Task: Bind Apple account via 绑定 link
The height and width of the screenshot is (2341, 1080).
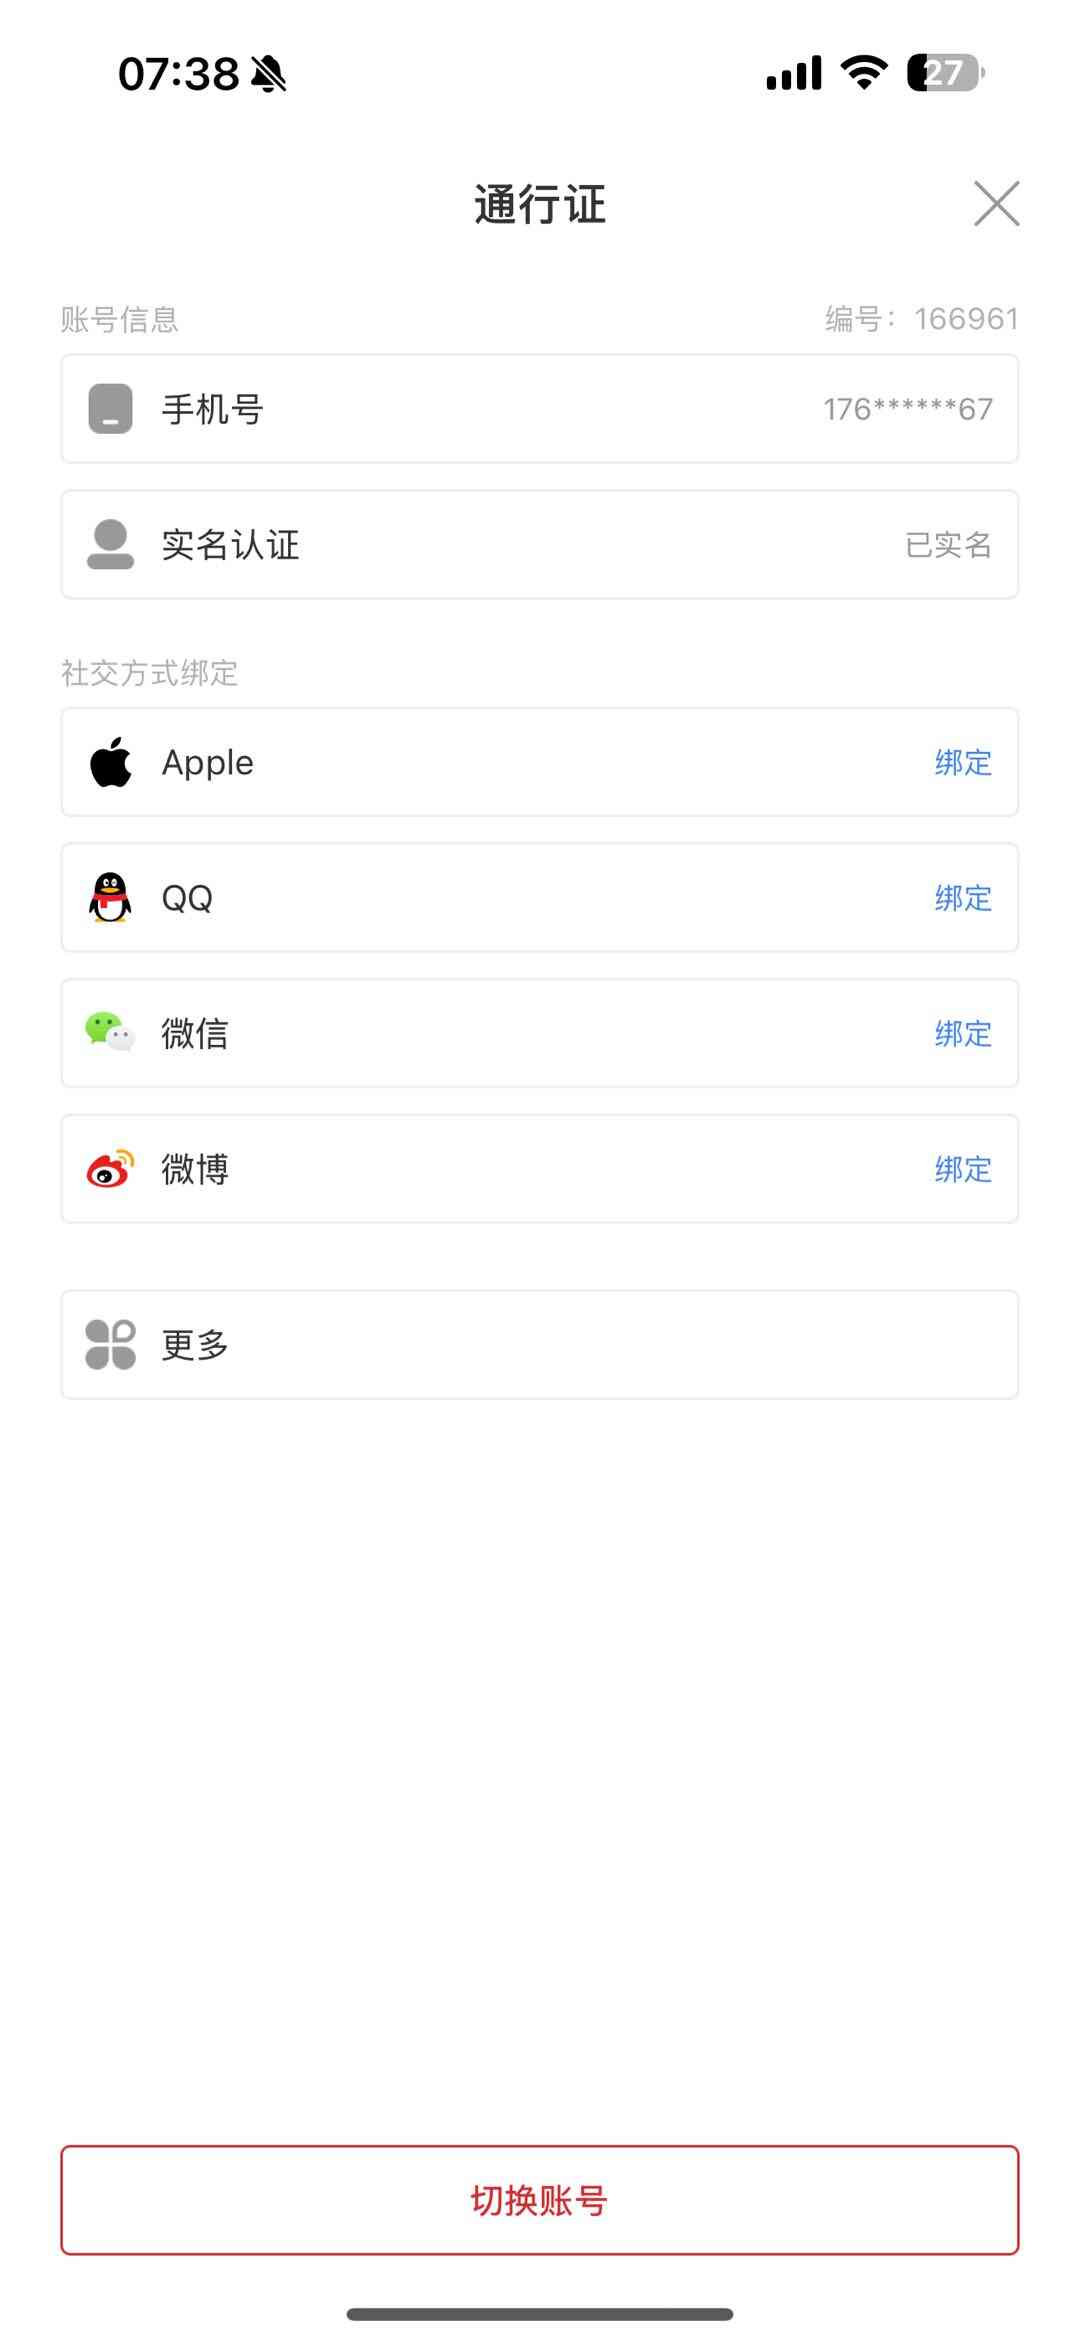Action: point(963,762)
